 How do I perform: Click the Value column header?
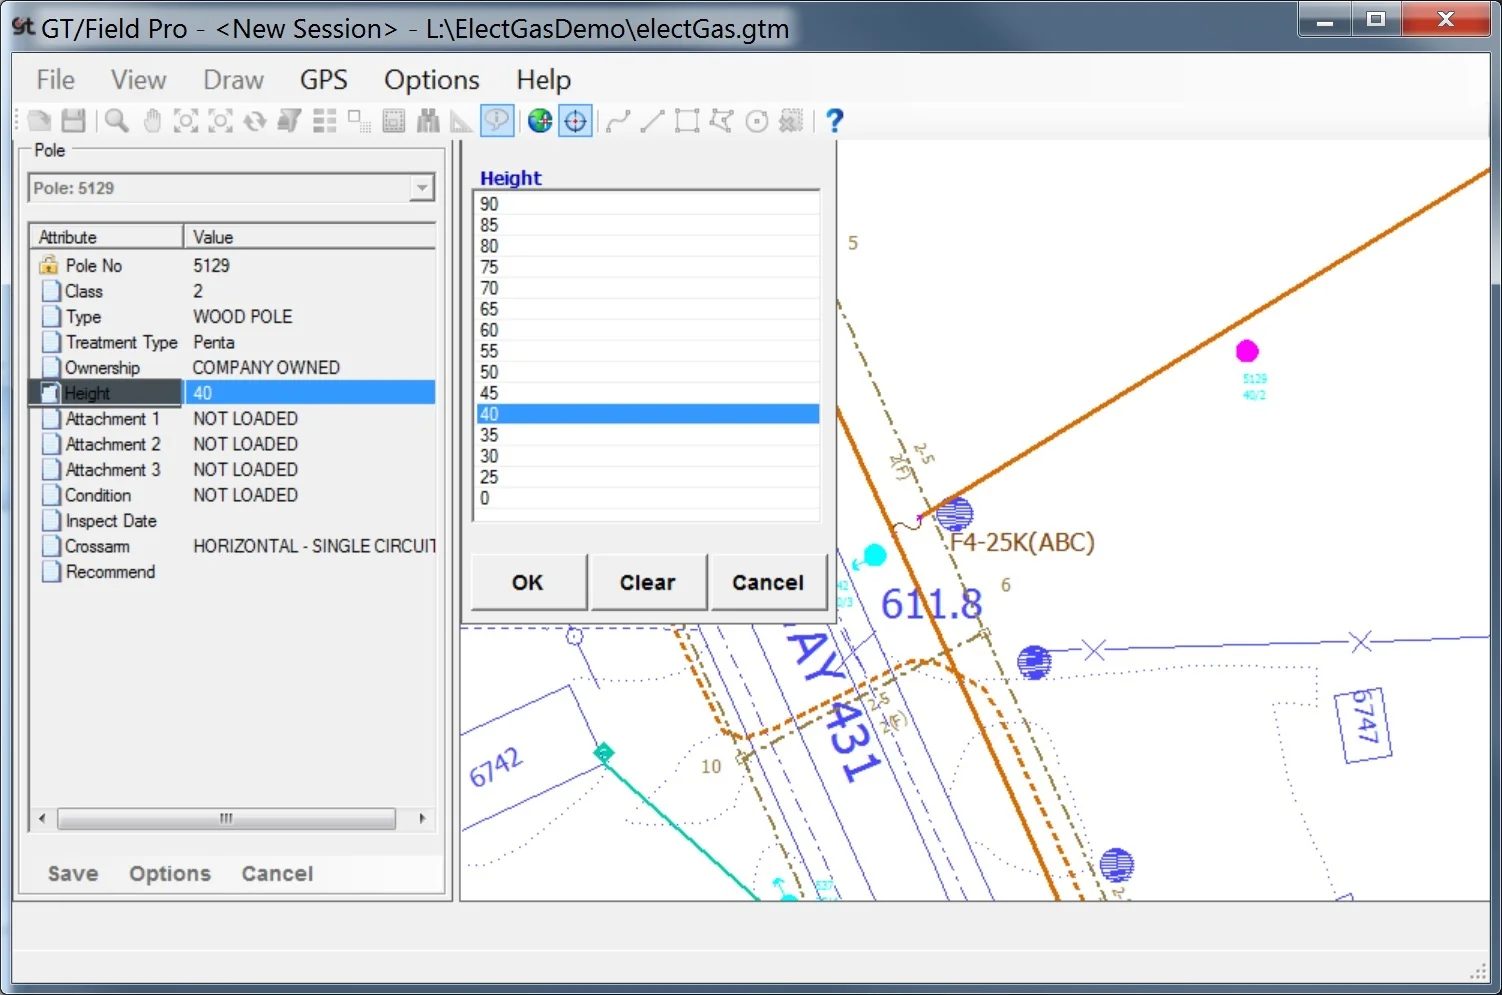[x=310, y=237]
